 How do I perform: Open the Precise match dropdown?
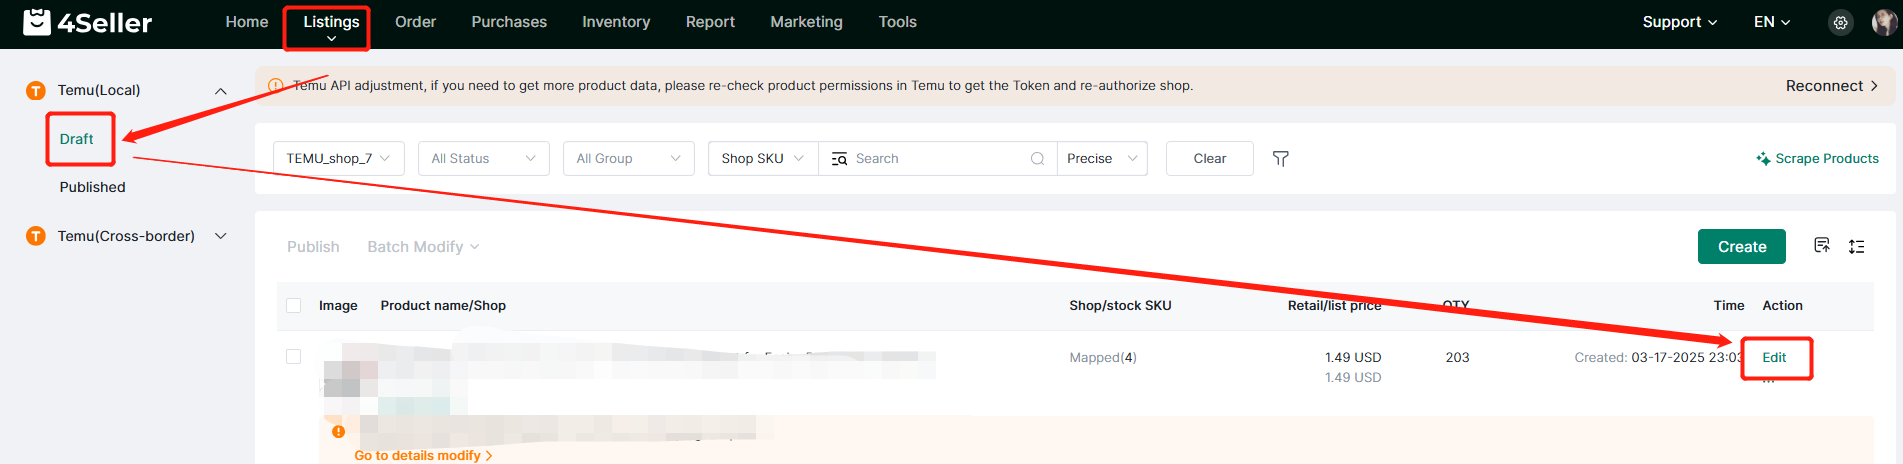coord(1102,158)
